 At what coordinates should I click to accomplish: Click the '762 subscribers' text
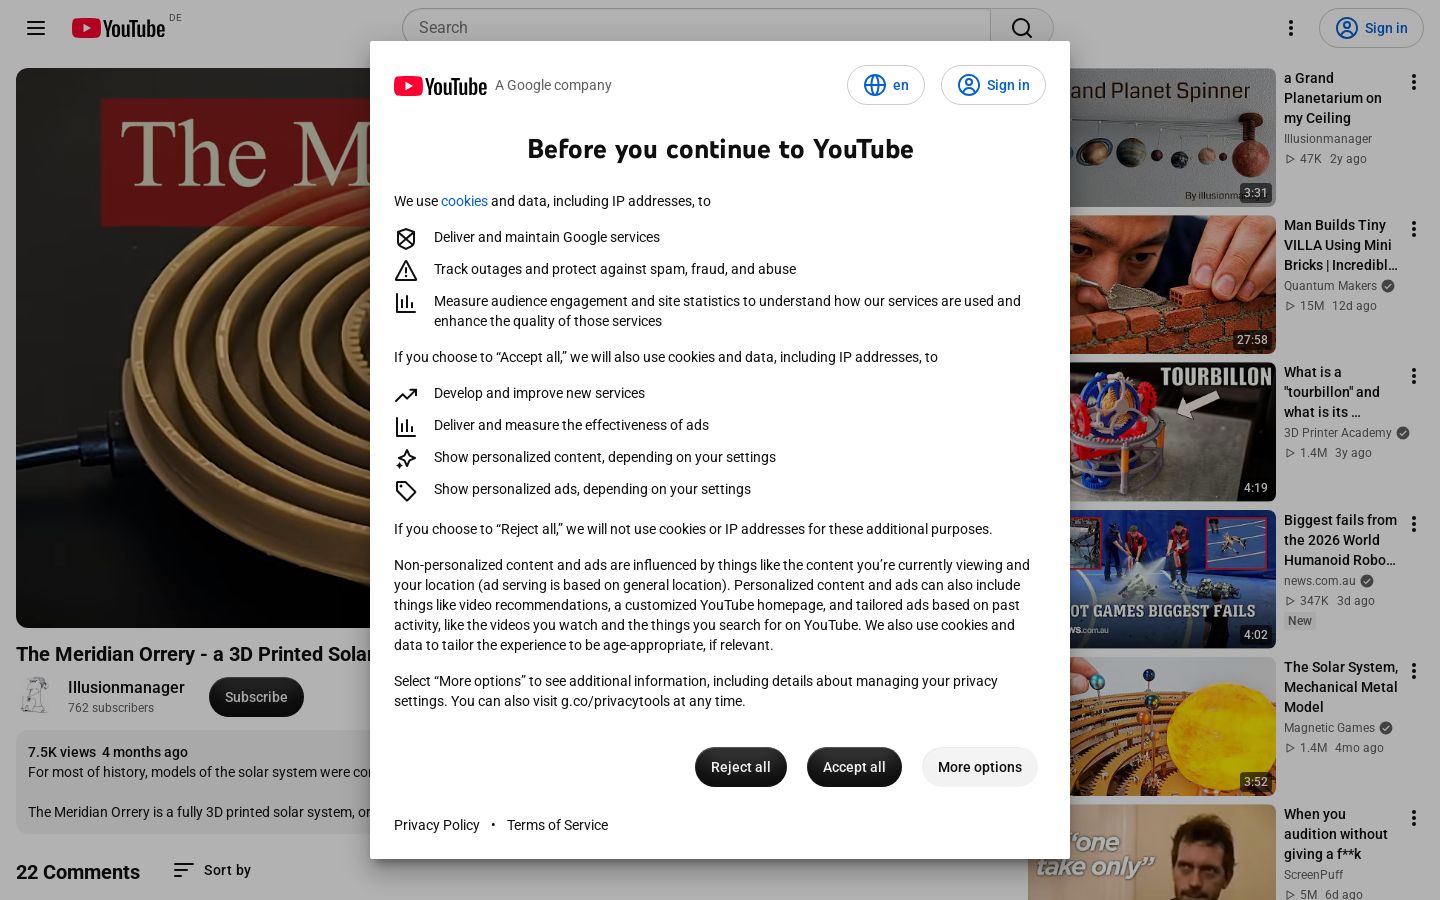(111, 708)
